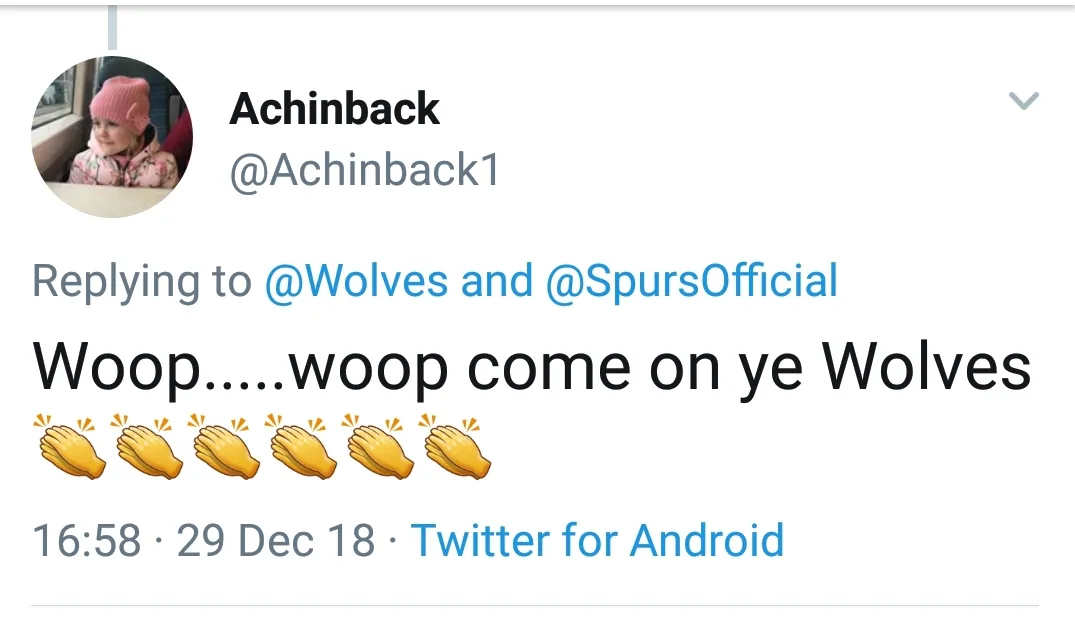Click the Achinback profile picture
The height and width of the screenshot is (639, 1075).
click(x=111, y=137)
